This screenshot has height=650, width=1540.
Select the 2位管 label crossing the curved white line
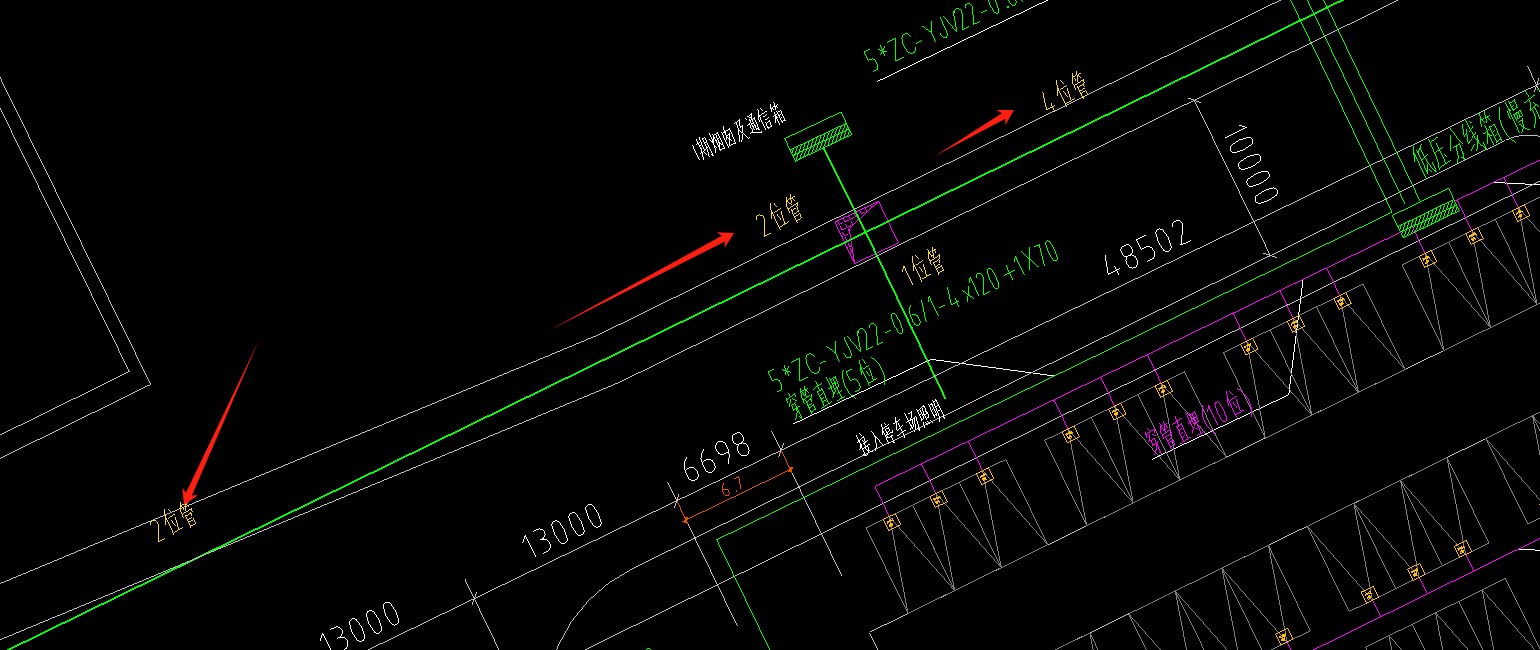pyautogui.click(x=175, y=523)
